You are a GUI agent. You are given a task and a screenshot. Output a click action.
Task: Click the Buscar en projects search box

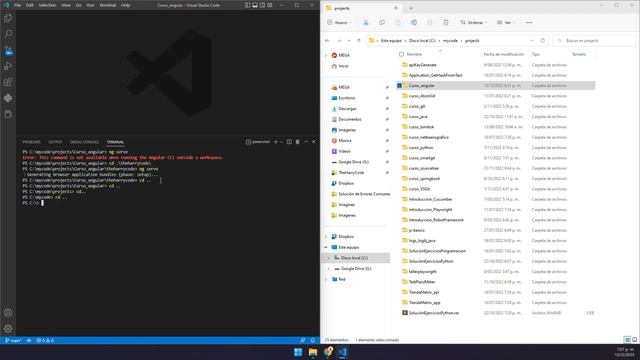[x=594, y=41]
